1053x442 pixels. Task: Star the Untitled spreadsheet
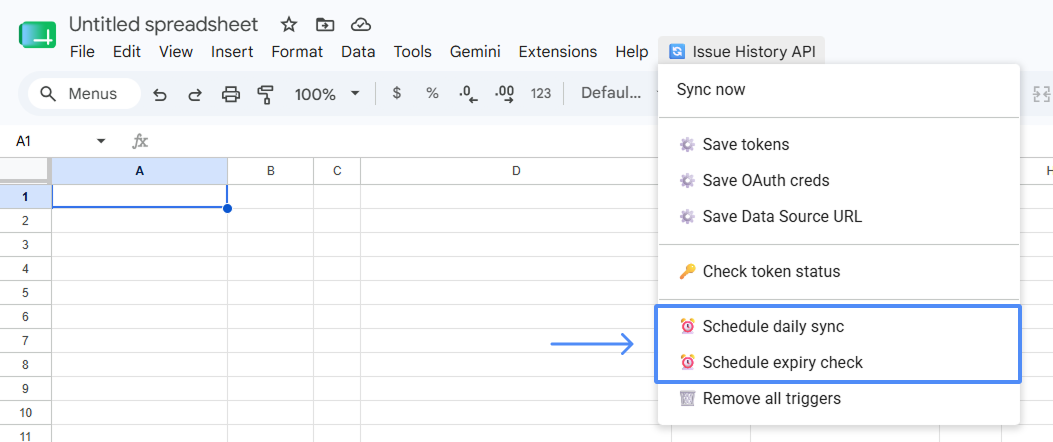pyautogui.click(x=289, y=25)
